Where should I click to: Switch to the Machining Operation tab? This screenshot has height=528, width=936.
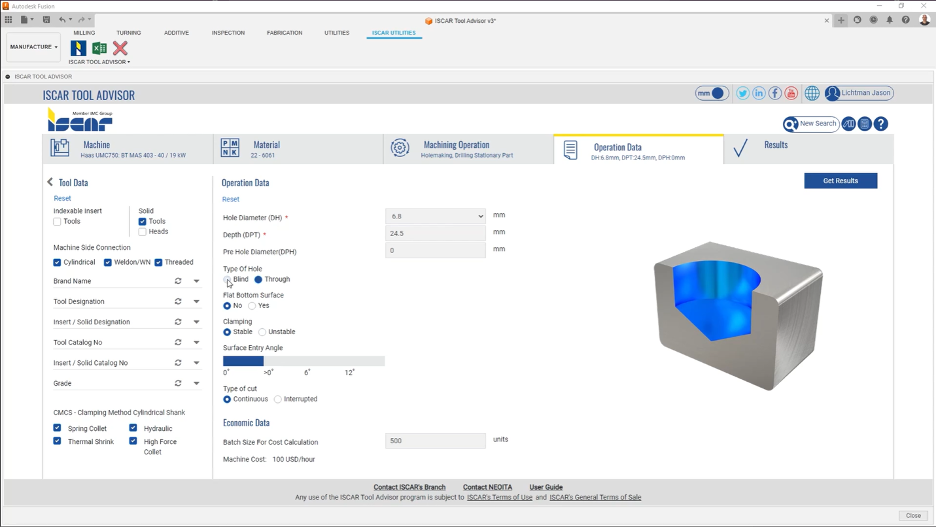point(468,149)
